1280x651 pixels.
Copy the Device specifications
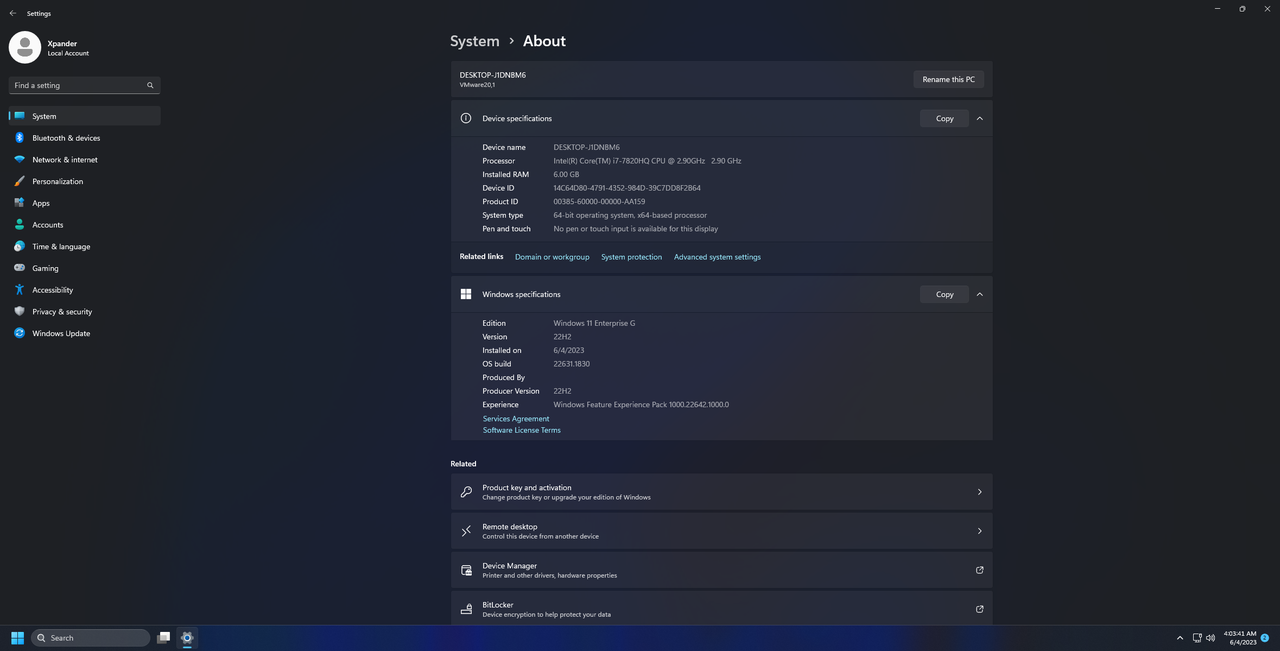pyautogui.click(x=944, y=118)
